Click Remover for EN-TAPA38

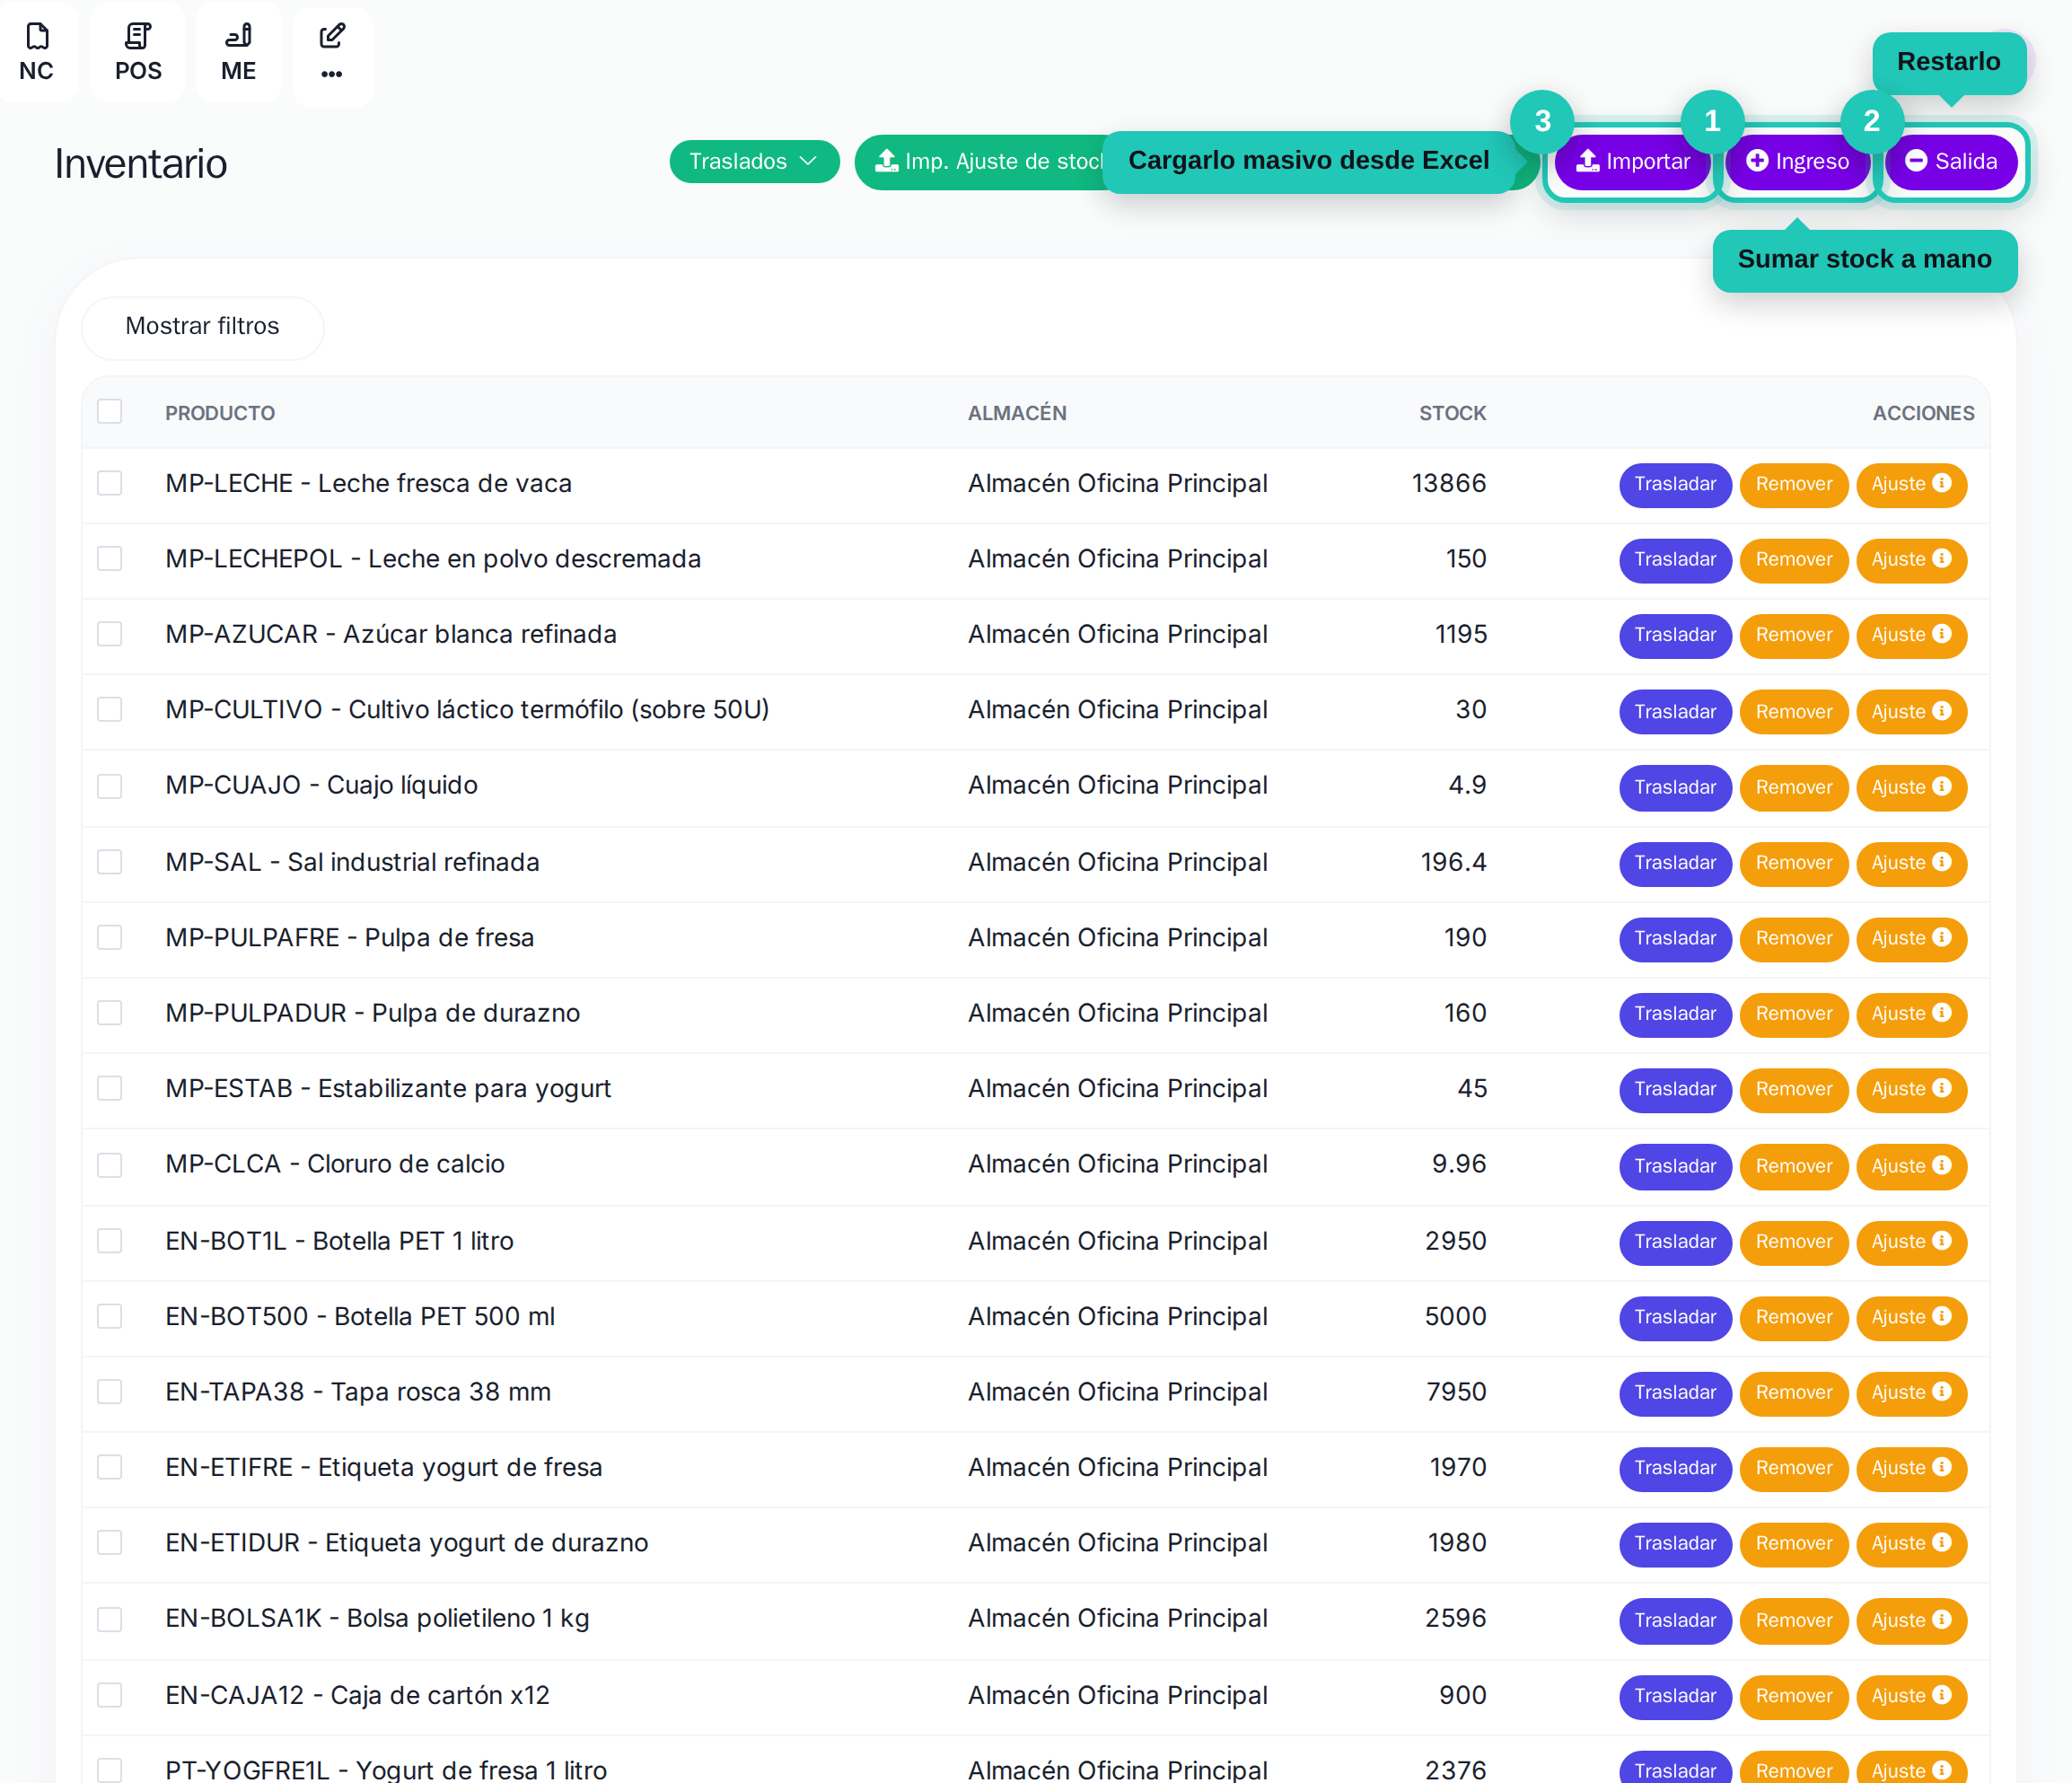pos(1794,1393)
